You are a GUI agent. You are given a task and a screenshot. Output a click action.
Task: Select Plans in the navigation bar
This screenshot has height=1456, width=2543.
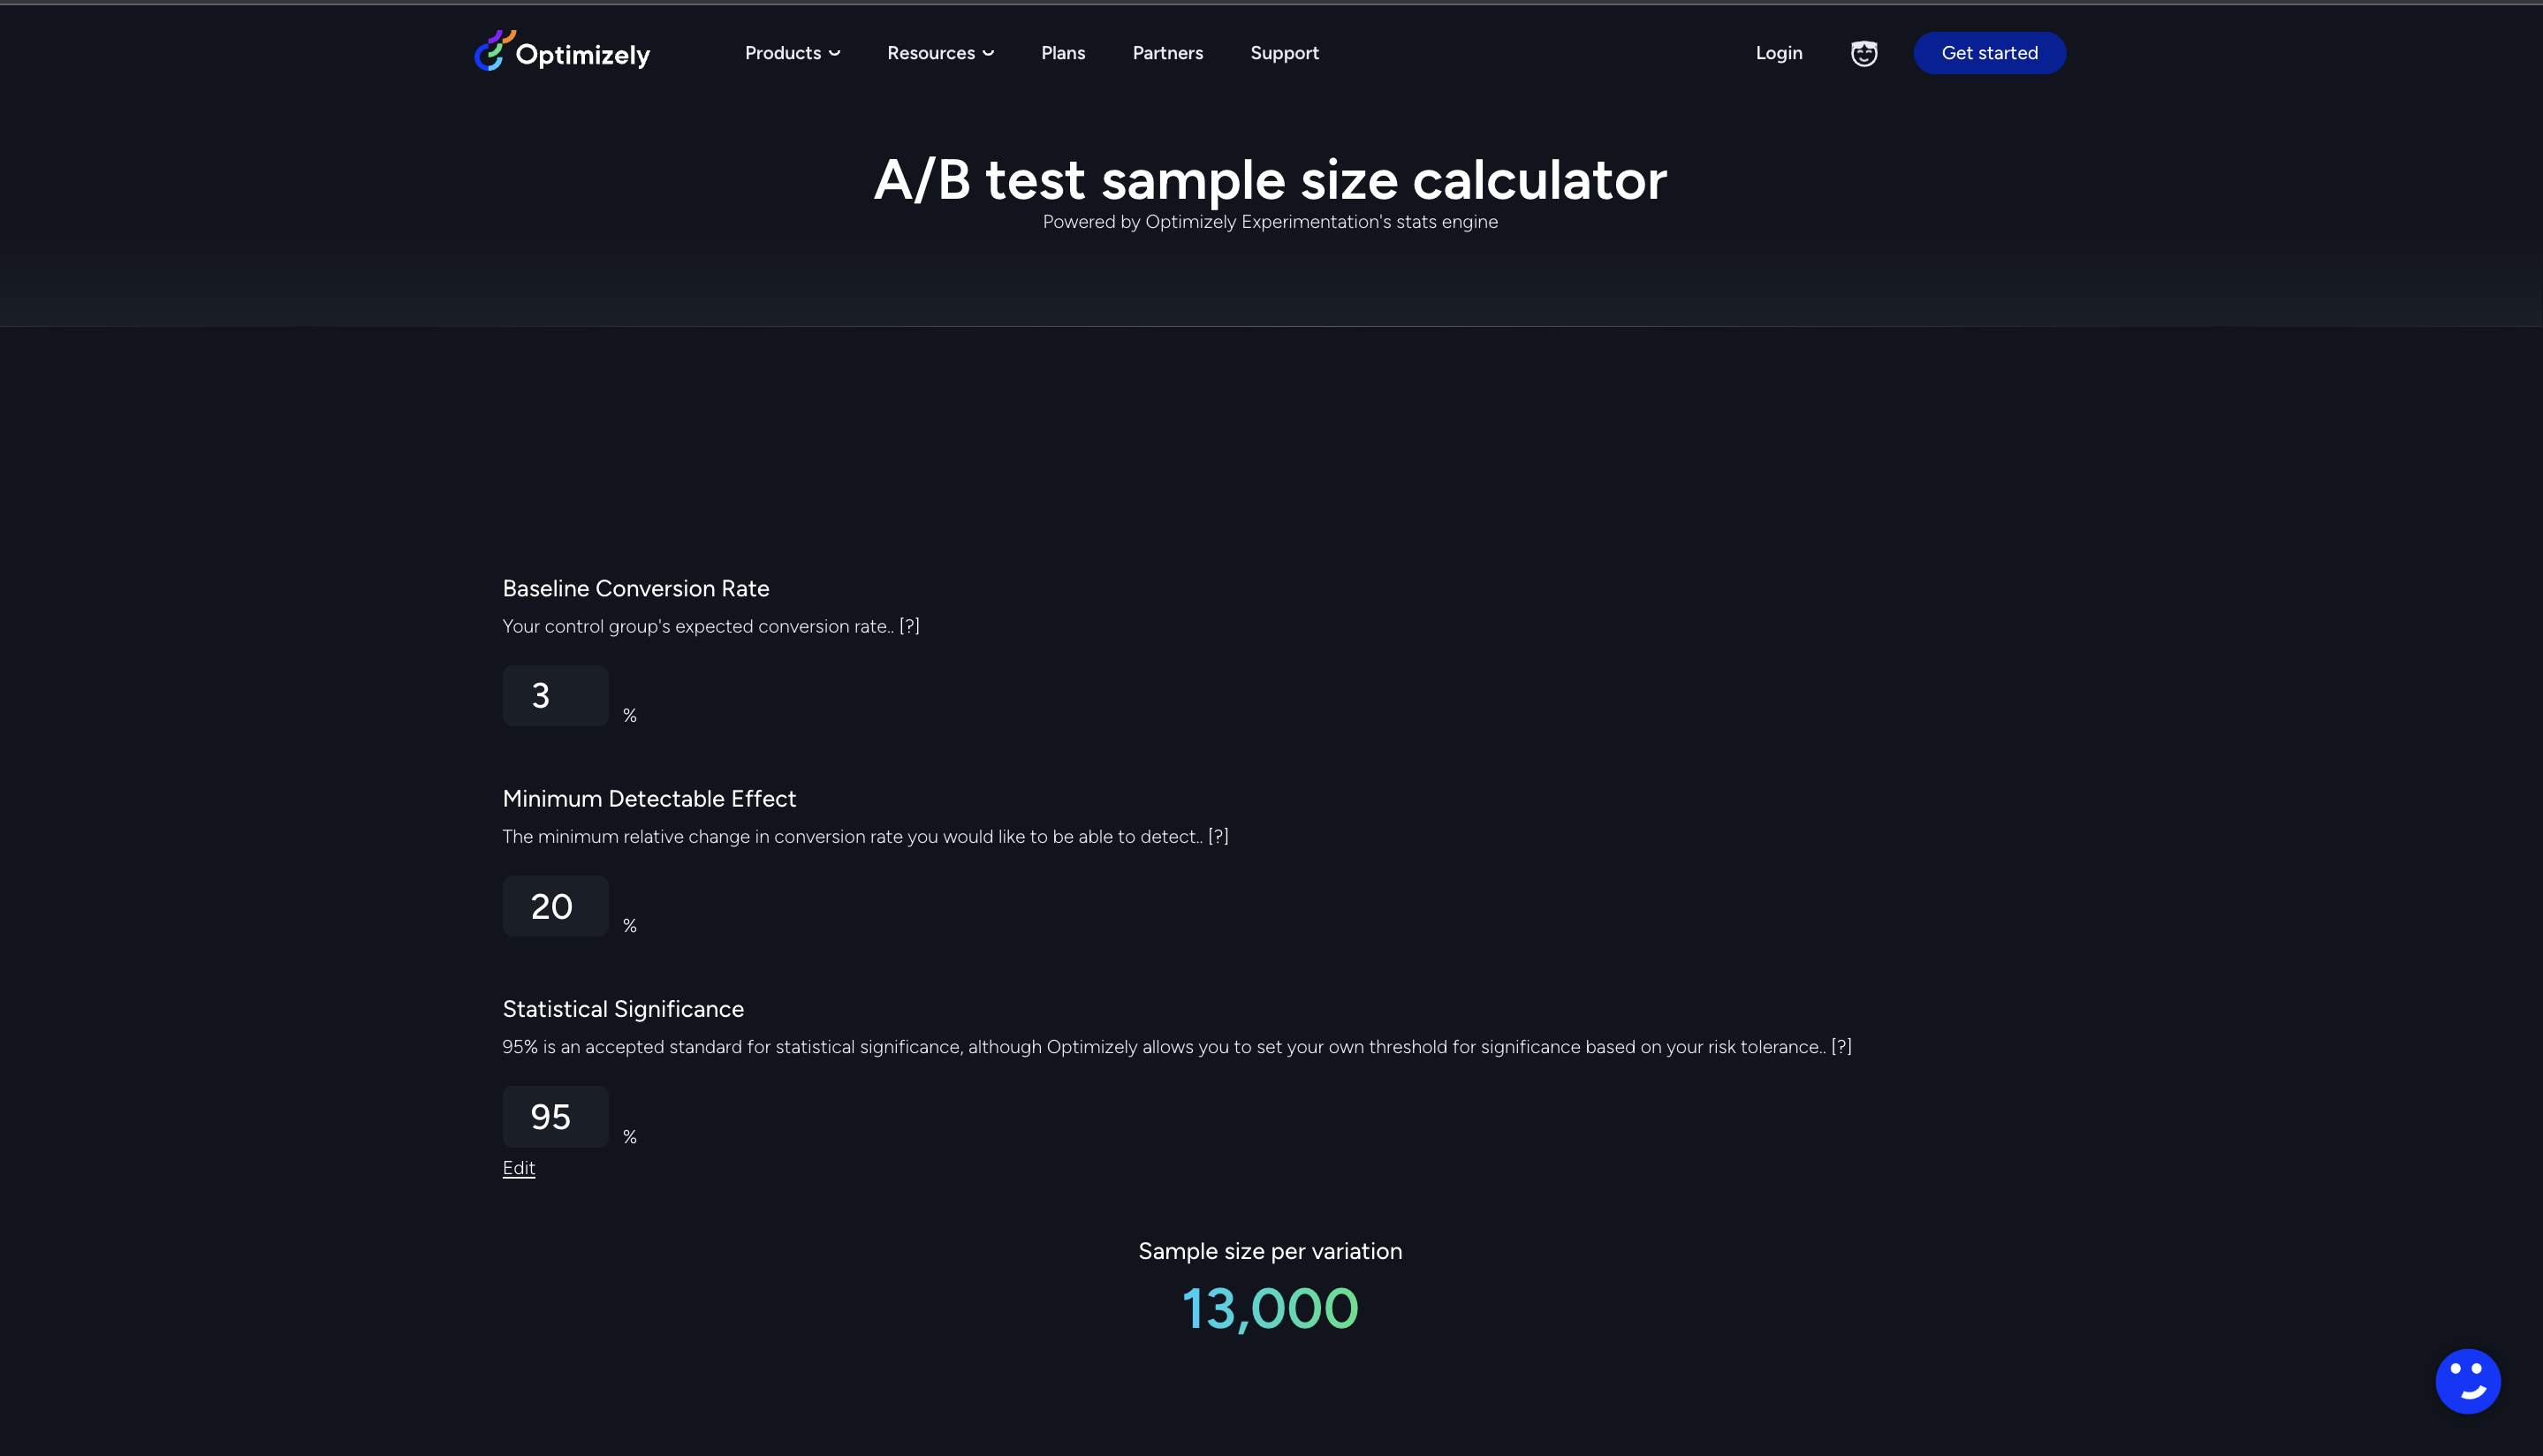tap(1063, 53)
